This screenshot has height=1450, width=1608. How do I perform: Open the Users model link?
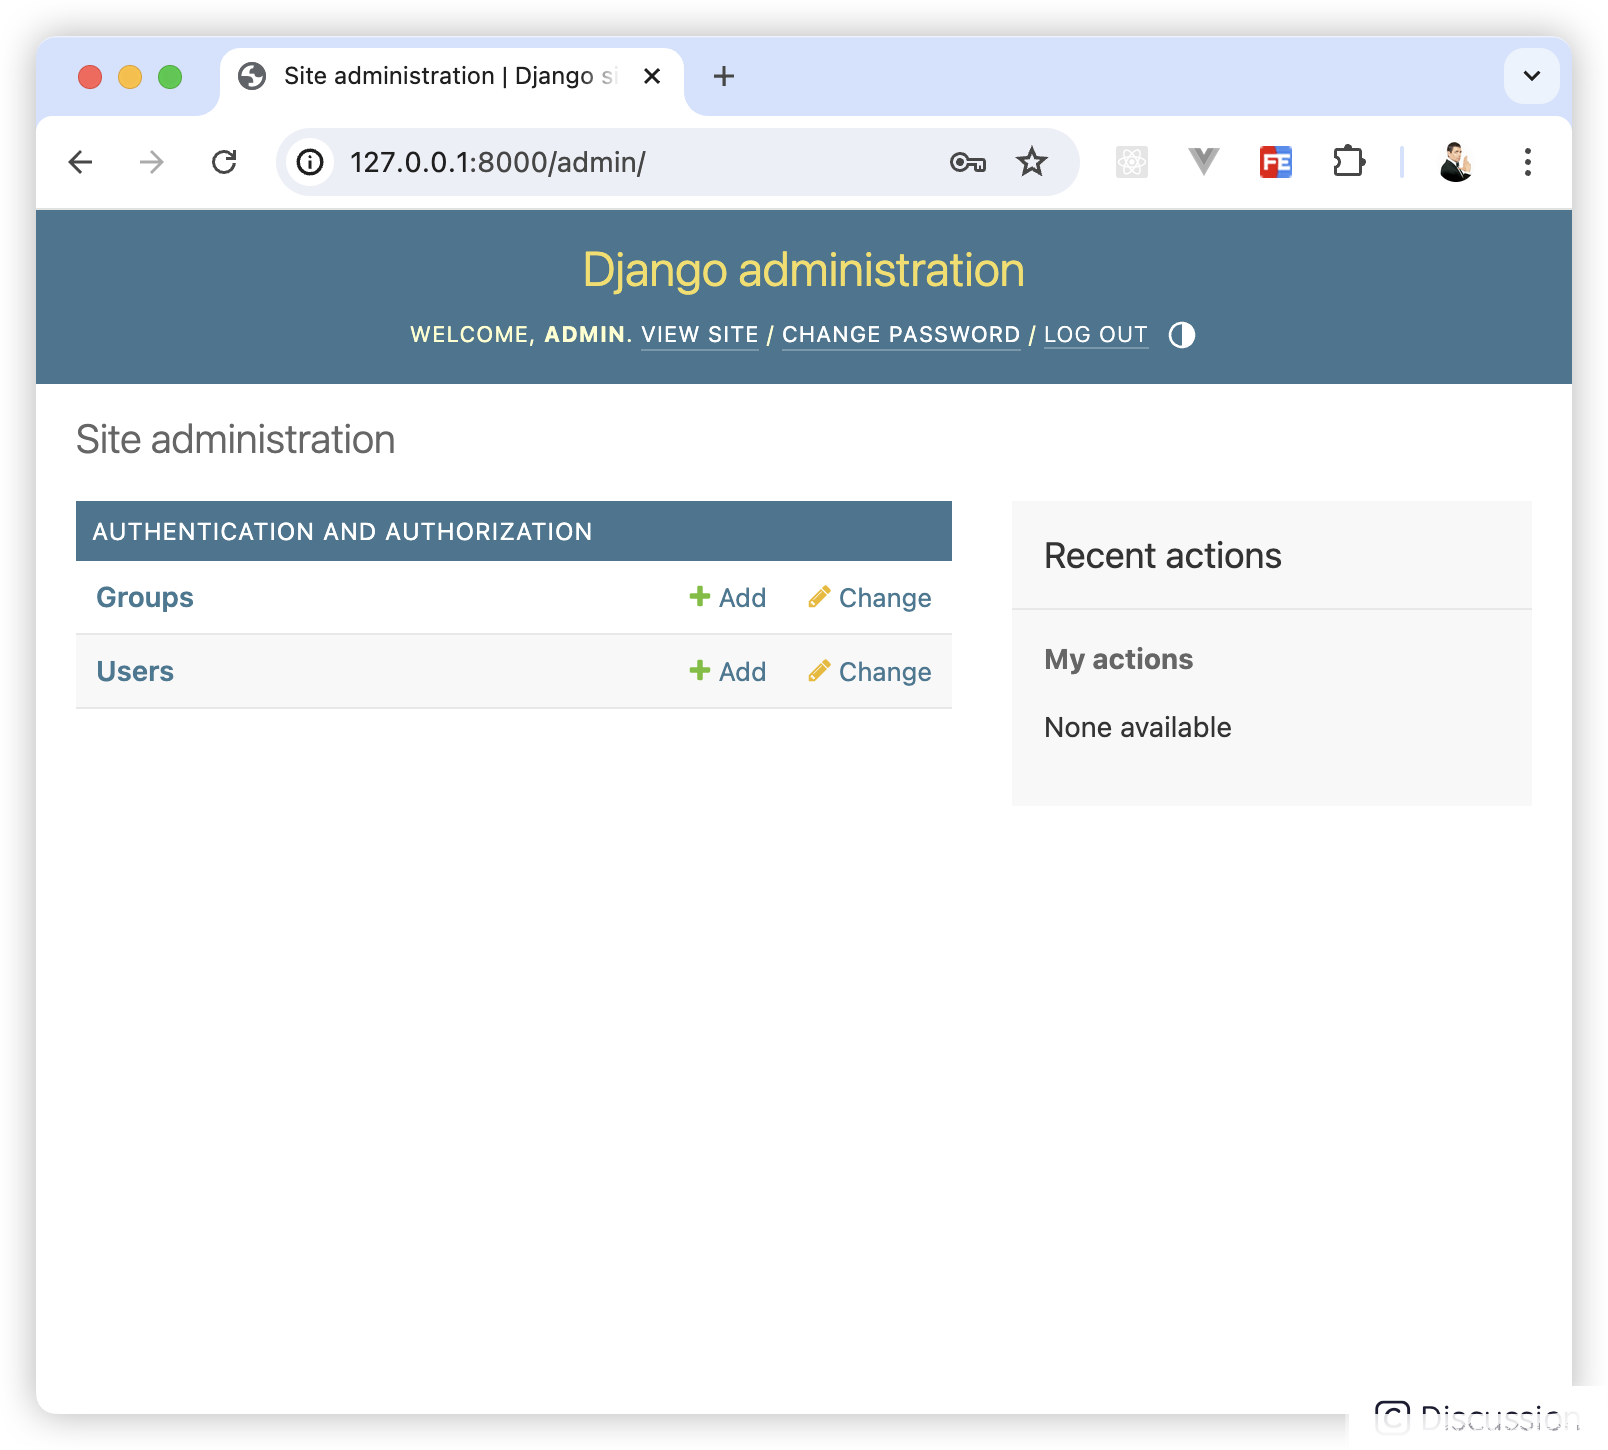tap(135, 672)
